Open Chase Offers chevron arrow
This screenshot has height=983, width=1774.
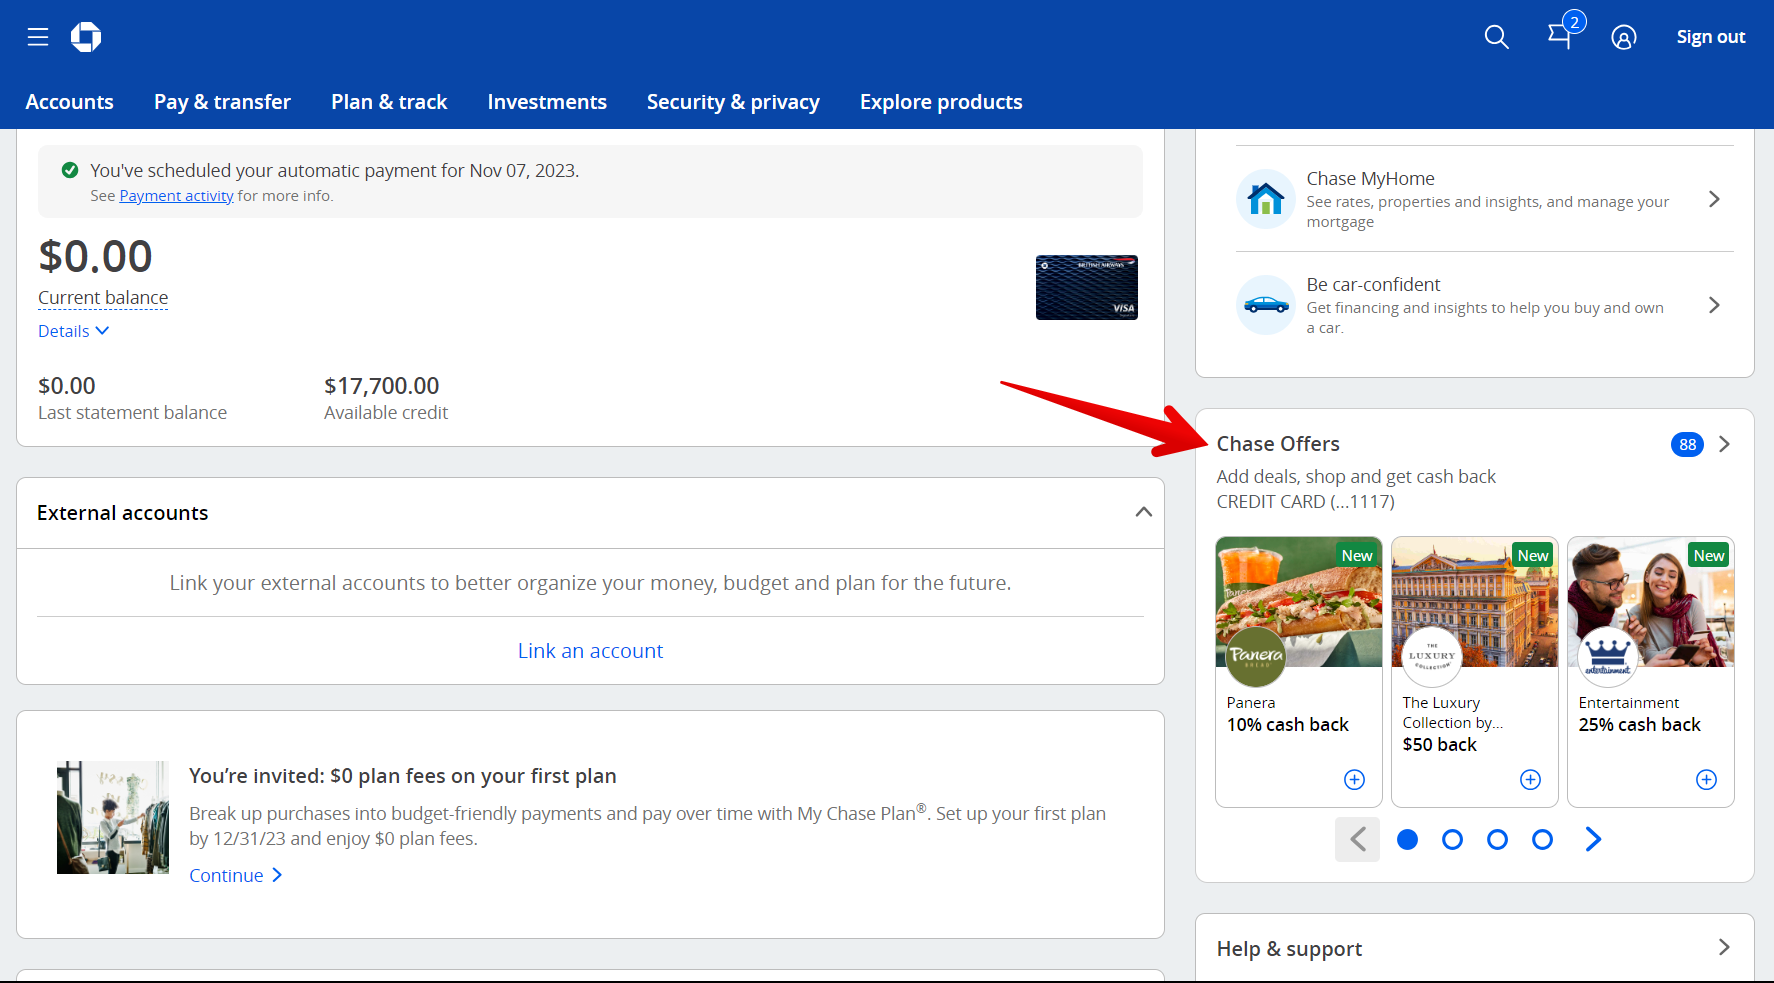pos(1724,444)
